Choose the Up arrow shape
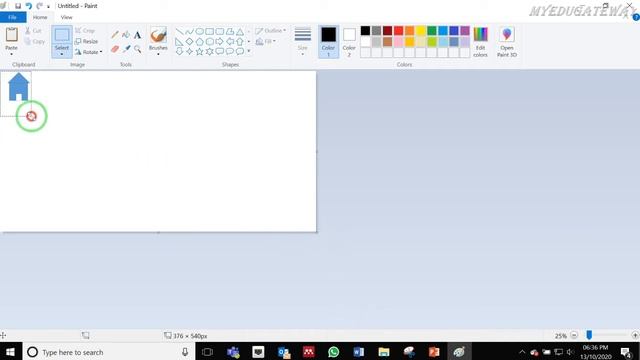The width and height of the screenshot is (640, 360). click(x=240, y=41)
